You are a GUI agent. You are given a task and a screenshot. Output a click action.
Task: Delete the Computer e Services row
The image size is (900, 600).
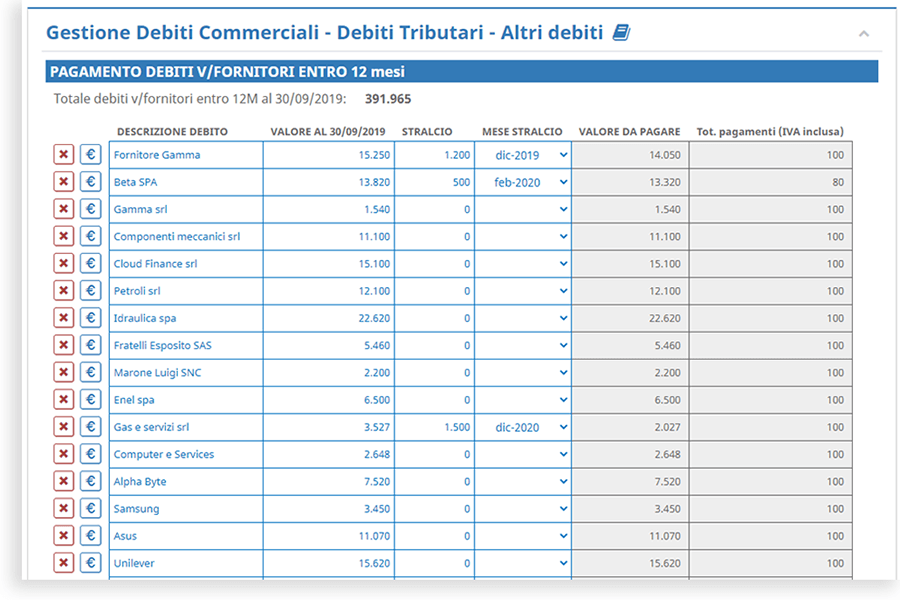click(64, 454)
